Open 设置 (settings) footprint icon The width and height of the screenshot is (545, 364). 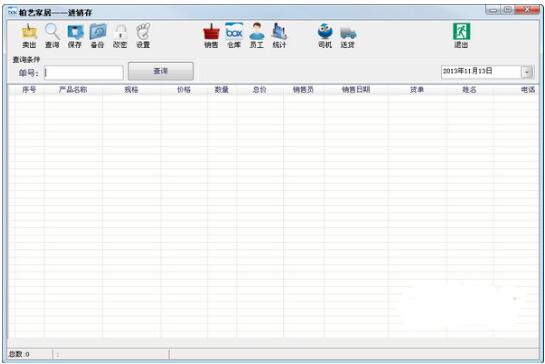coord(143,35)
